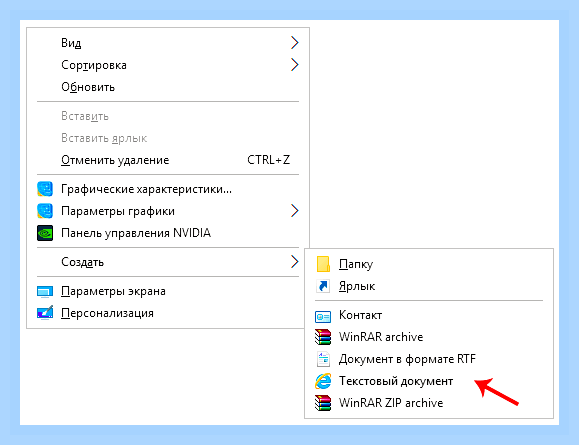The width and height of the screenshot is (579, 445).
Task: Click the WinRAR archive books icon
Action: pos(323,337)
